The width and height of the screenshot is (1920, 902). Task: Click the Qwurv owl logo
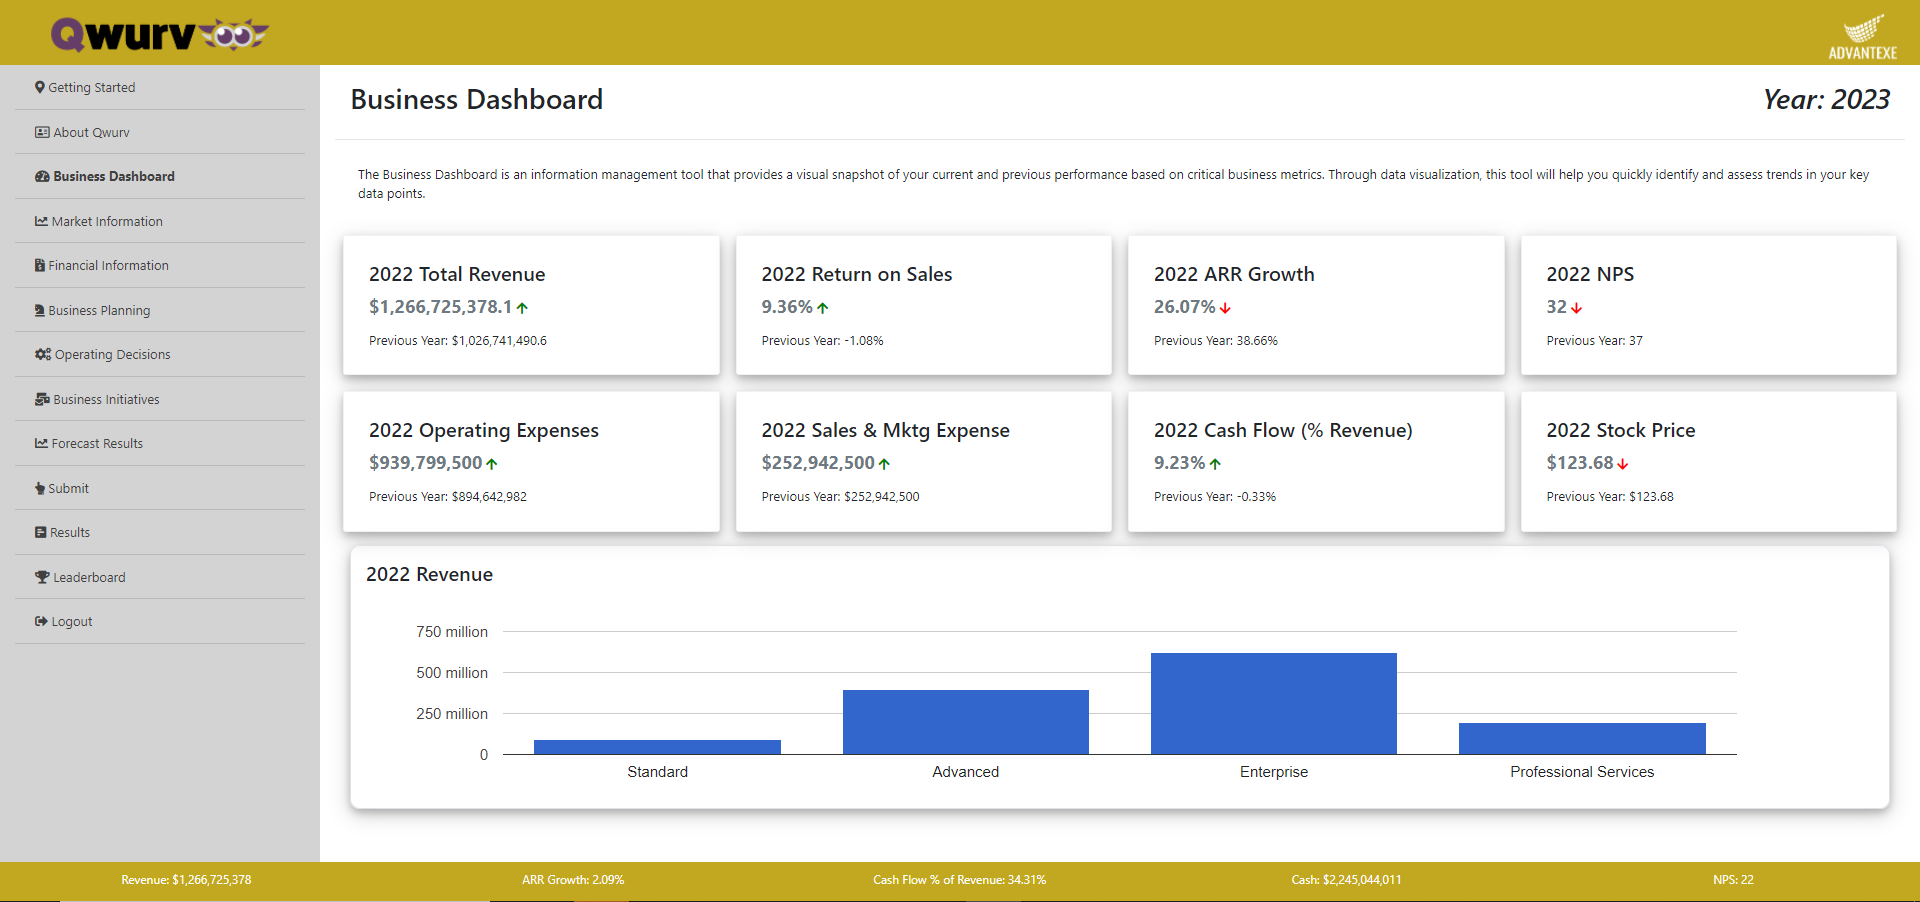coord(160,35)
